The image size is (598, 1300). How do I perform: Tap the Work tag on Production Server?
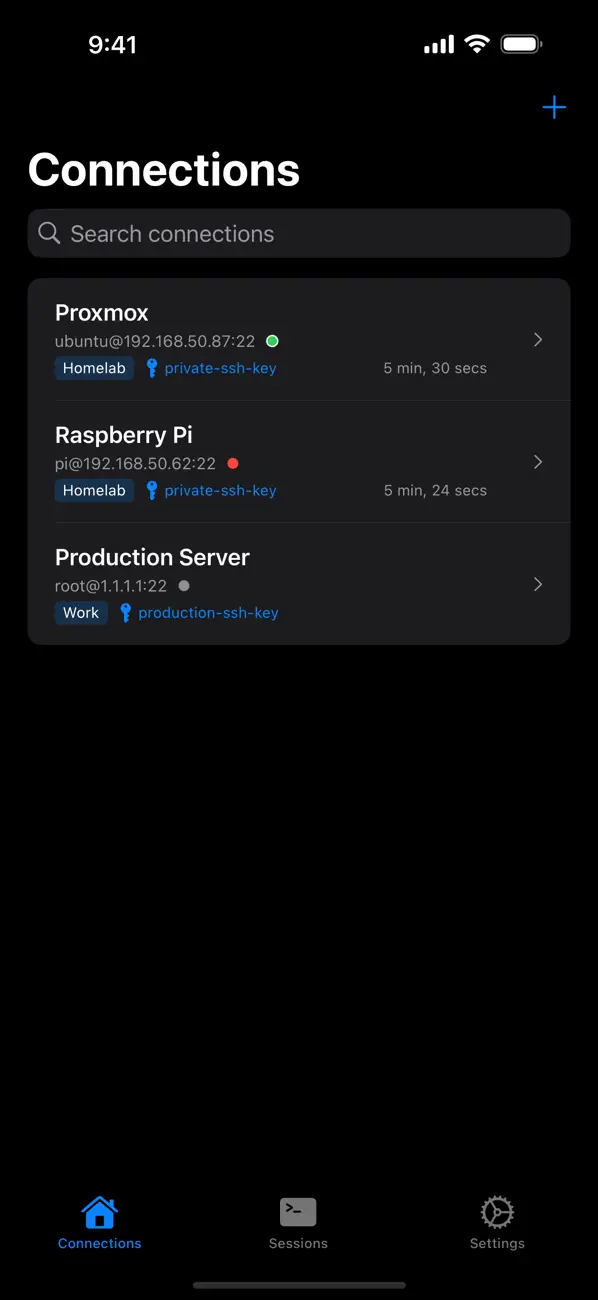pos(81,612)
